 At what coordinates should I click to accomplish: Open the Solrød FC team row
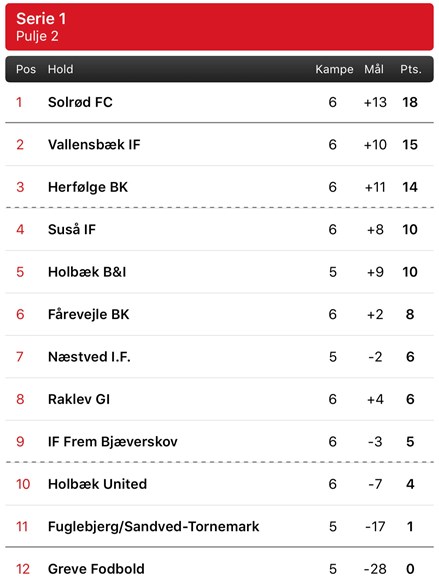[219, 102]
